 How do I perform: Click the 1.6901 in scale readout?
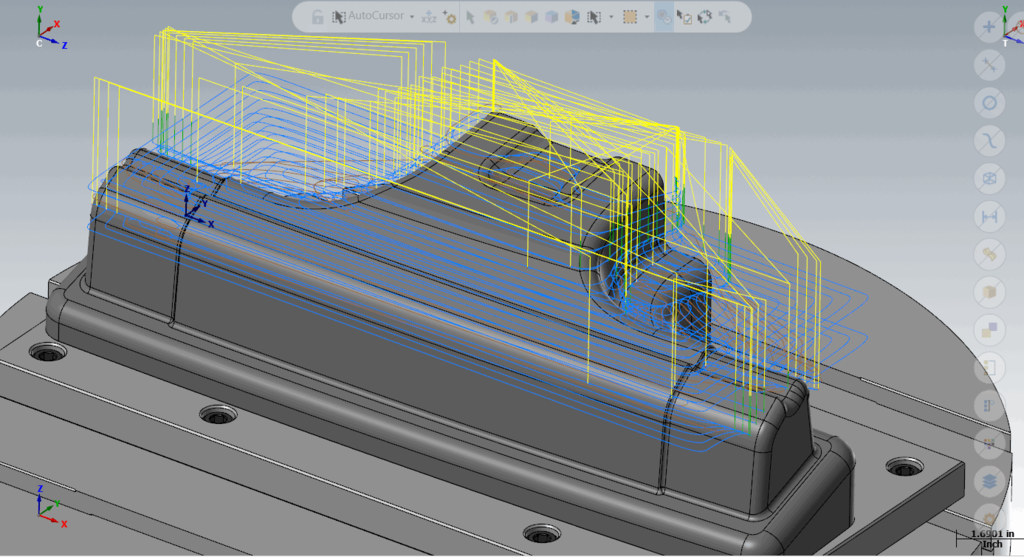[992, 533]
